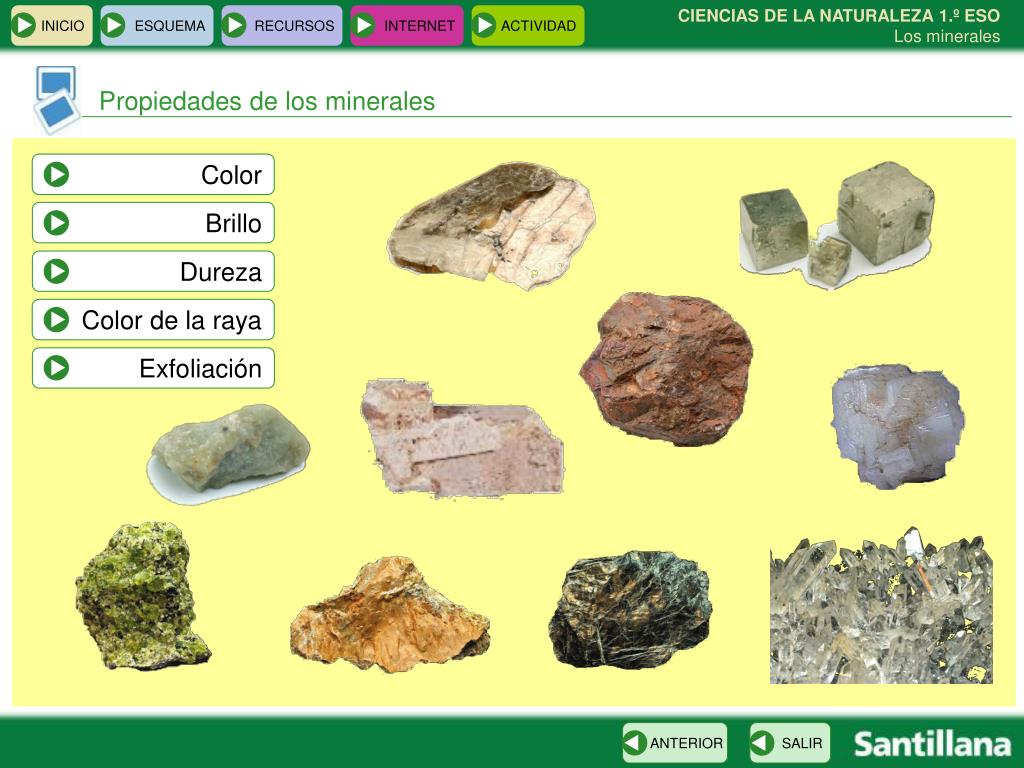The height and width of the screenshot is (768, 1024).
Task: Exit using the SALIR button
Action: pos(790,743)
